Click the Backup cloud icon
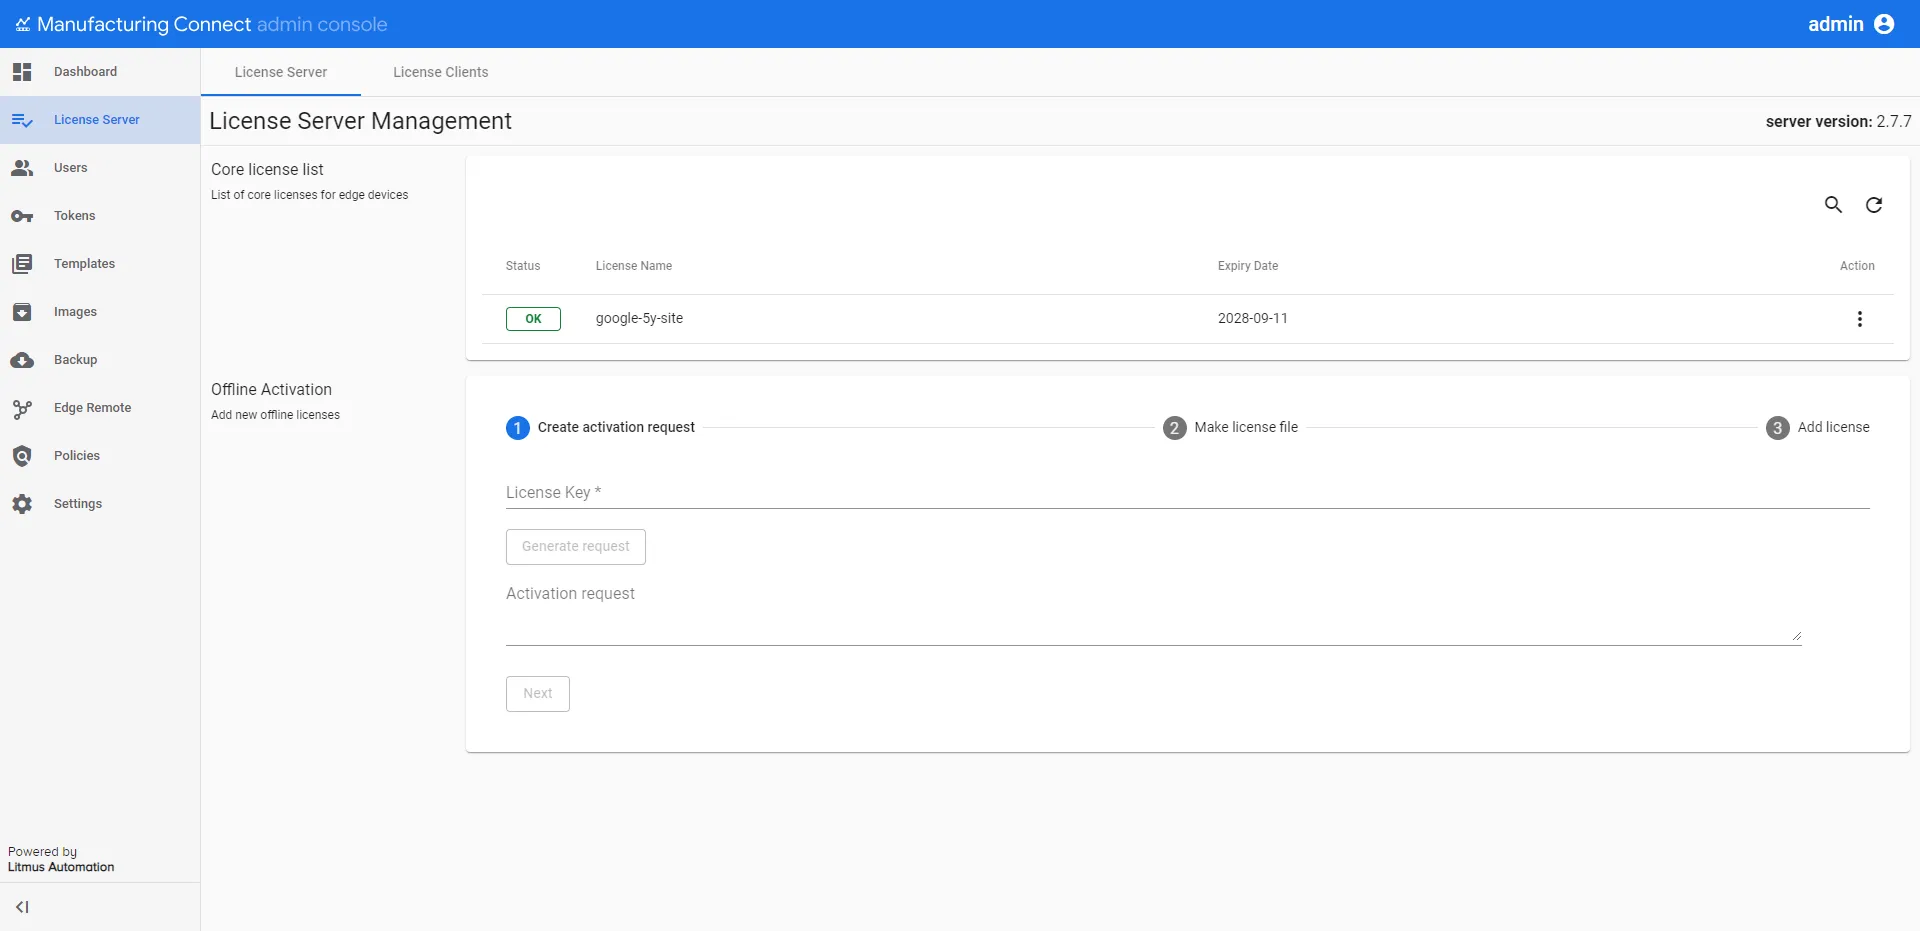The width and height of the screenshot is (1920, 931). [22, 360]
